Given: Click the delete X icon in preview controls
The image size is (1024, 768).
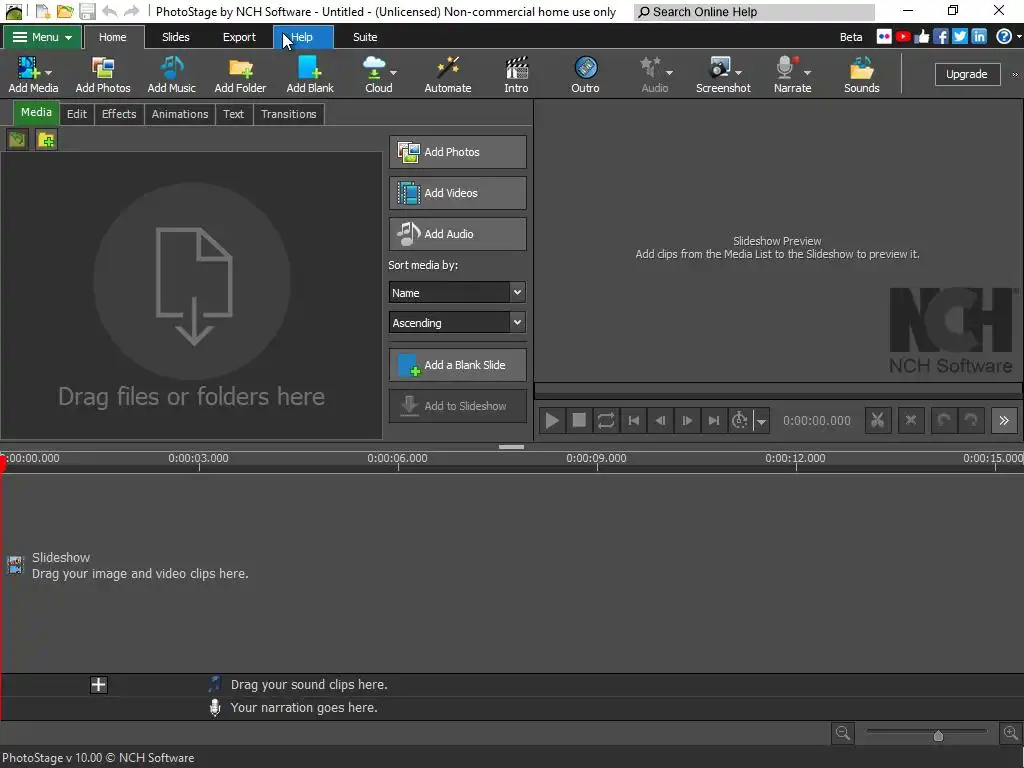Looking at the screenshot, I should tap(911, 421).
